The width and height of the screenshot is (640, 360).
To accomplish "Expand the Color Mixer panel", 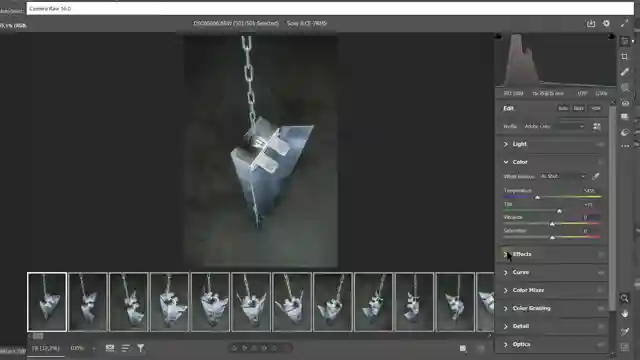I will tap(506, 290).
